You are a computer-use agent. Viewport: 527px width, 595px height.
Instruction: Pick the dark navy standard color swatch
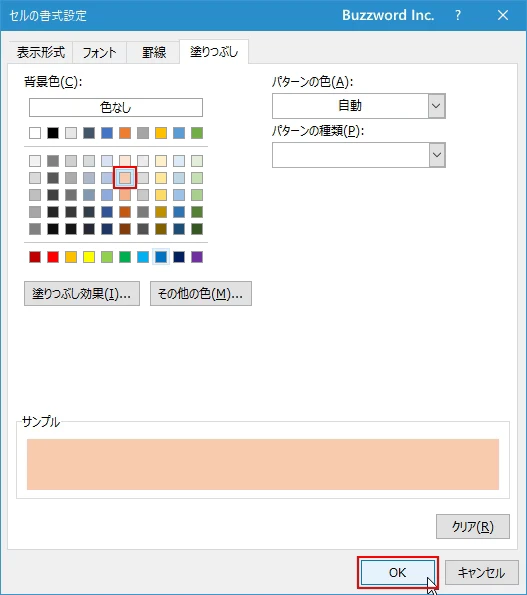pyautogui.click(x=179, y=257)
